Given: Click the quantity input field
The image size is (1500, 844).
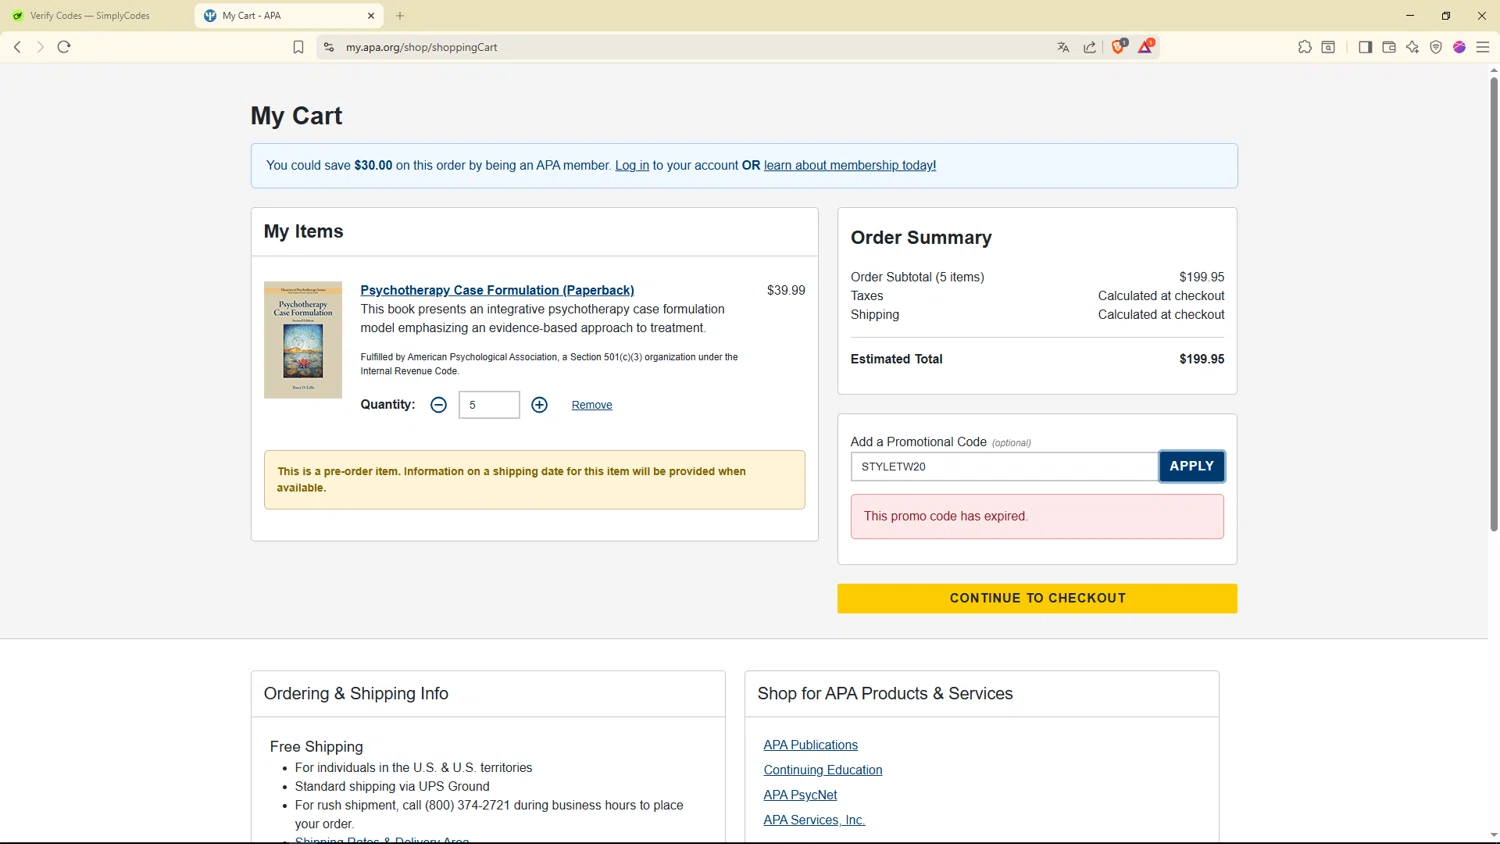Looking at the screenshot, I should 489,405.
